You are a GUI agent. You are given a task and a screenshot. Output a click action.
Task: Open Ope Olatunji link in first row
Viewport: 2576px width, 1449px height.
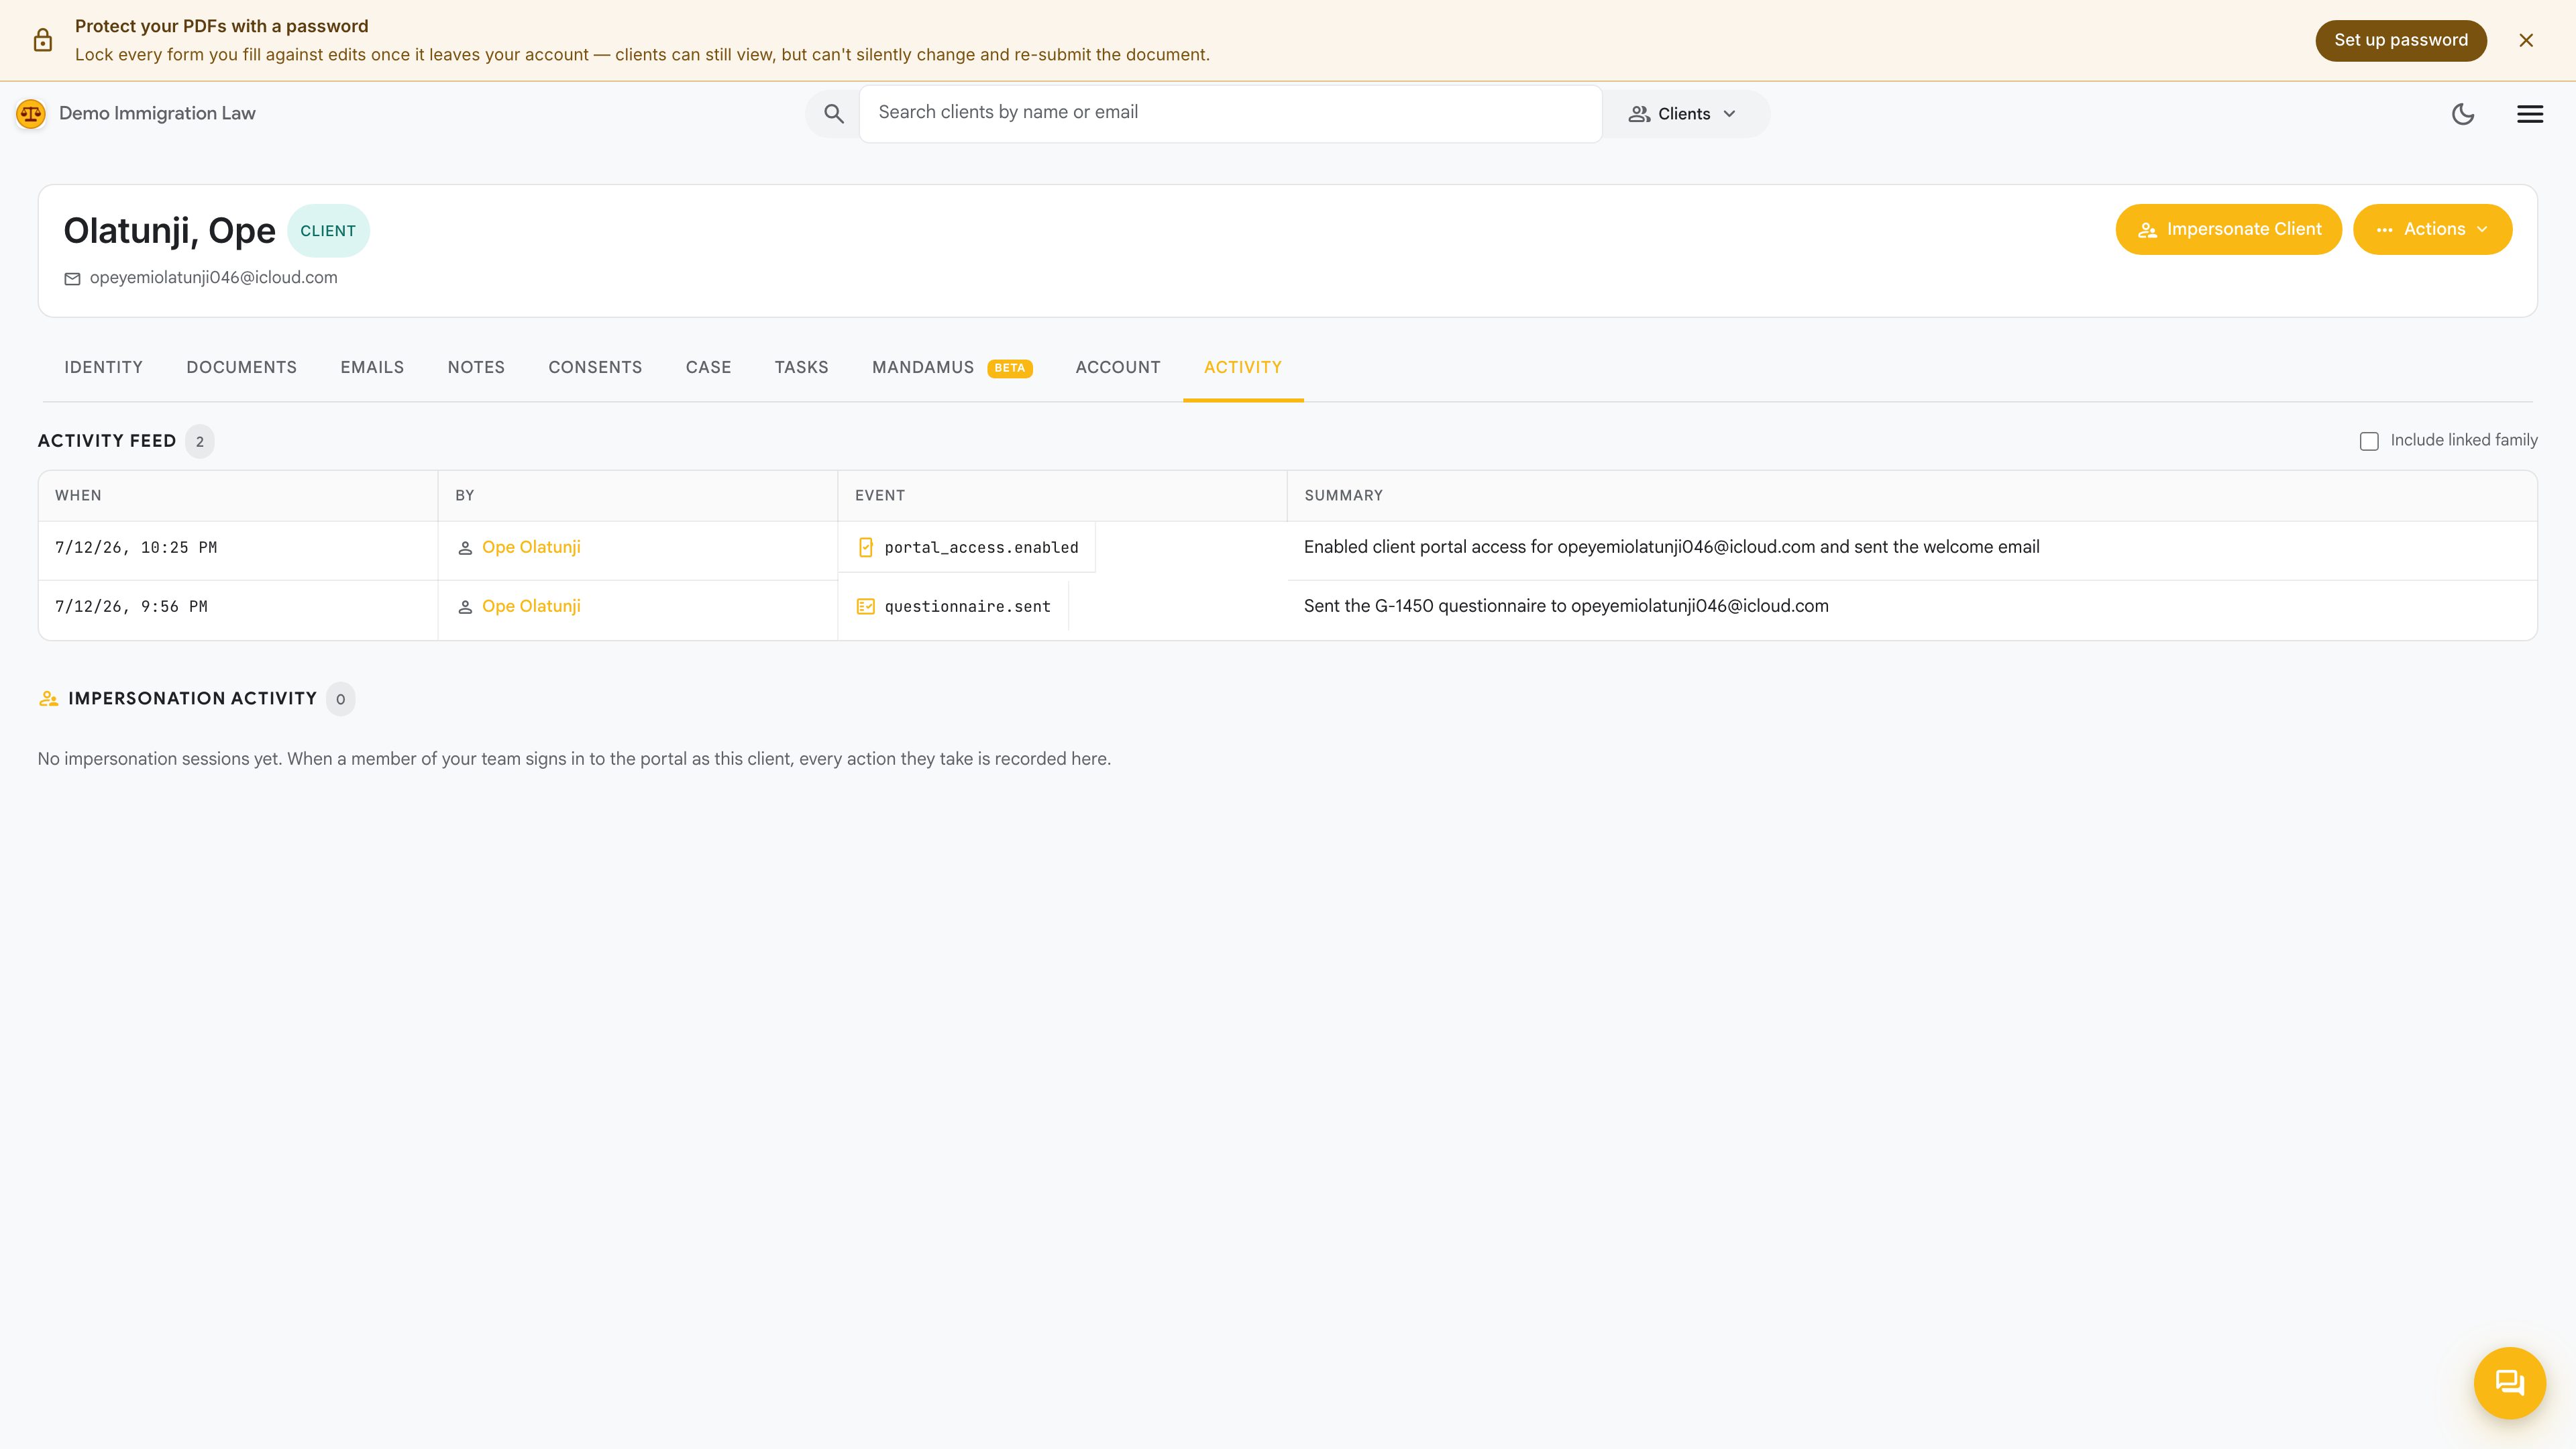(x=531, y=547)
